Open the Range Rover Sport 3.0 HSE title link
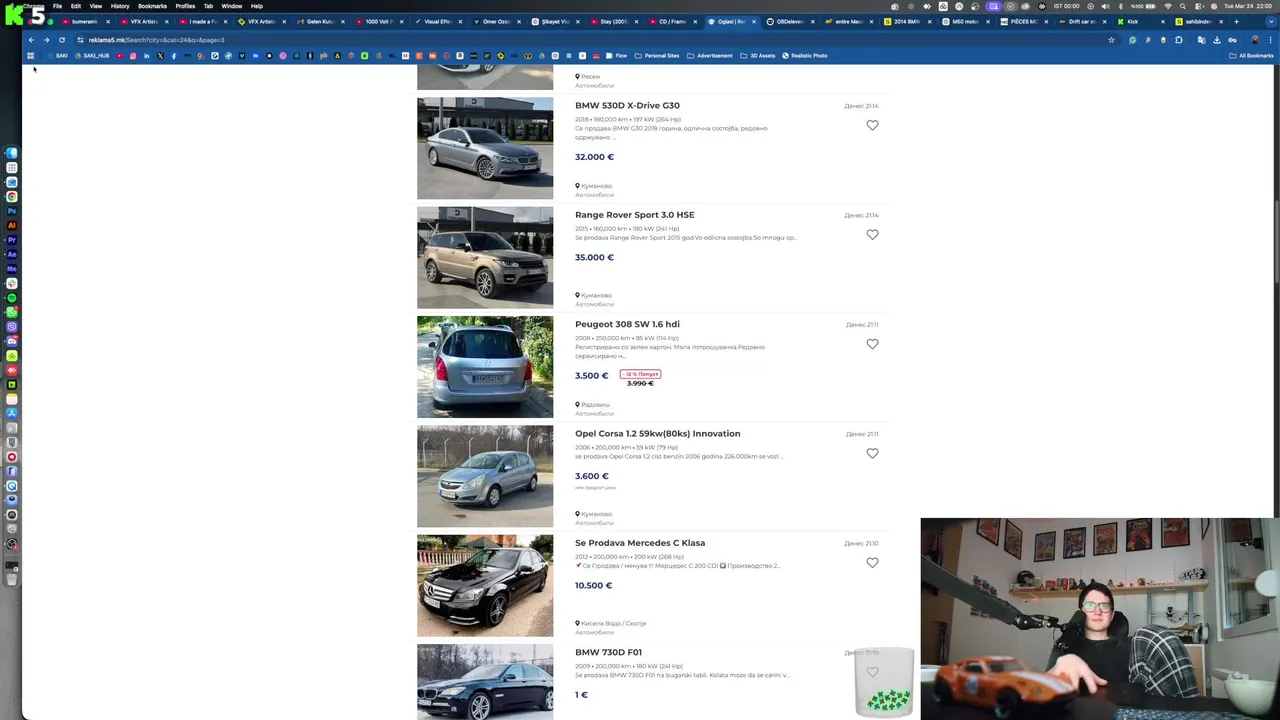 (634, 214)
